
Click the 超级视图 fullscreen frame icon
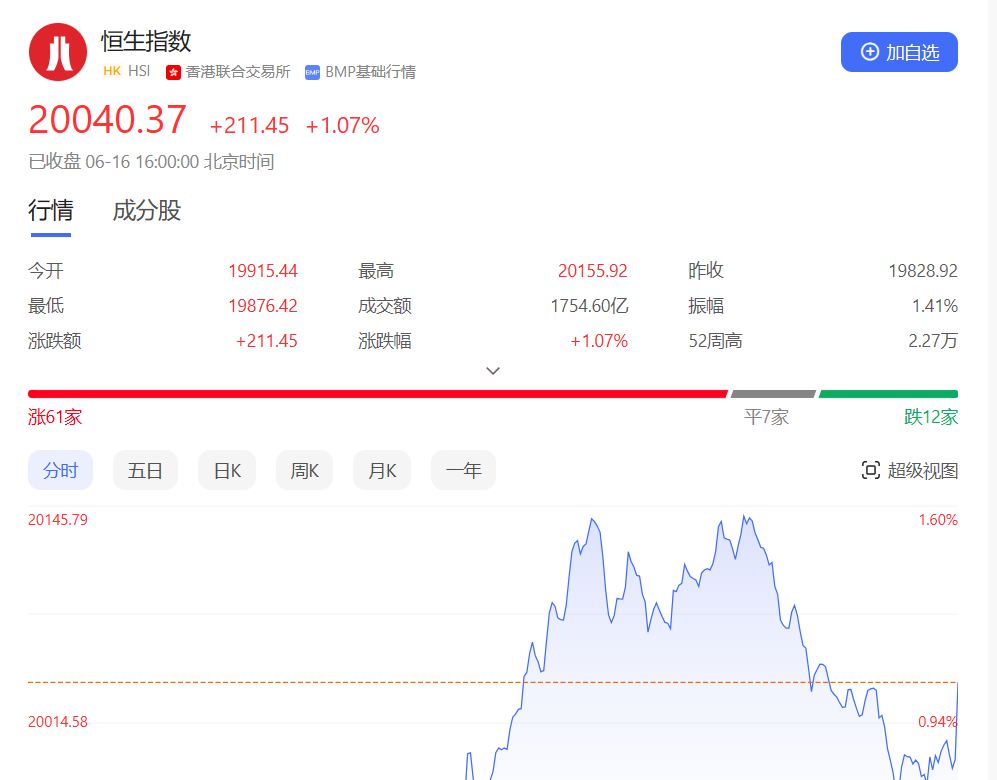[x=870, y=470]
